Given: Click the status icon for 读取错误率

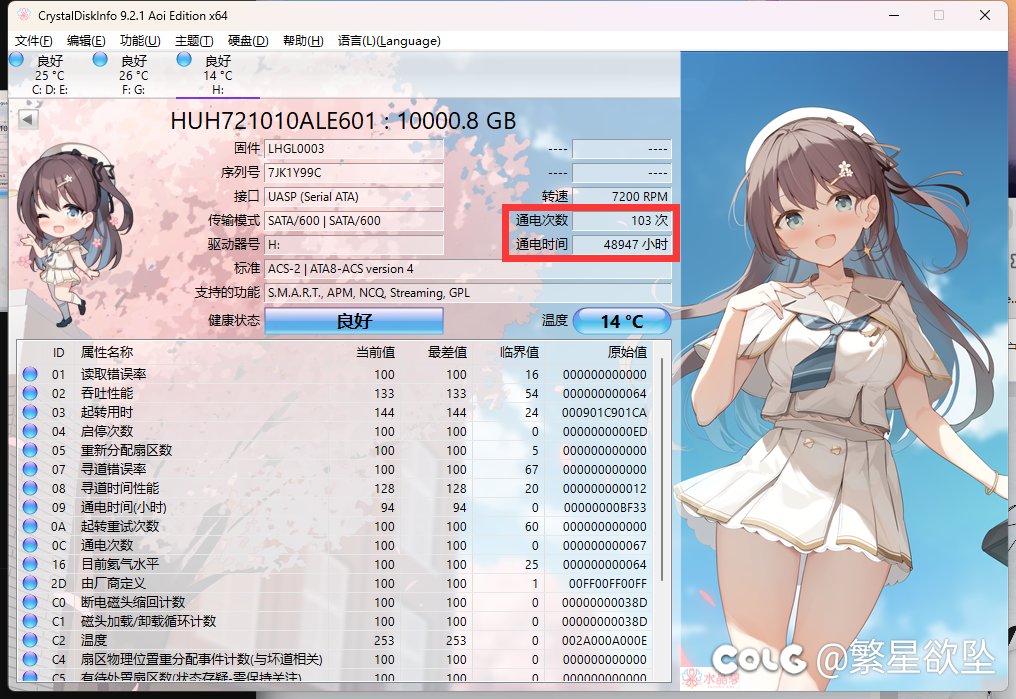Looking at the screenshot, I should pyautogui.click(x=30, y=374).
